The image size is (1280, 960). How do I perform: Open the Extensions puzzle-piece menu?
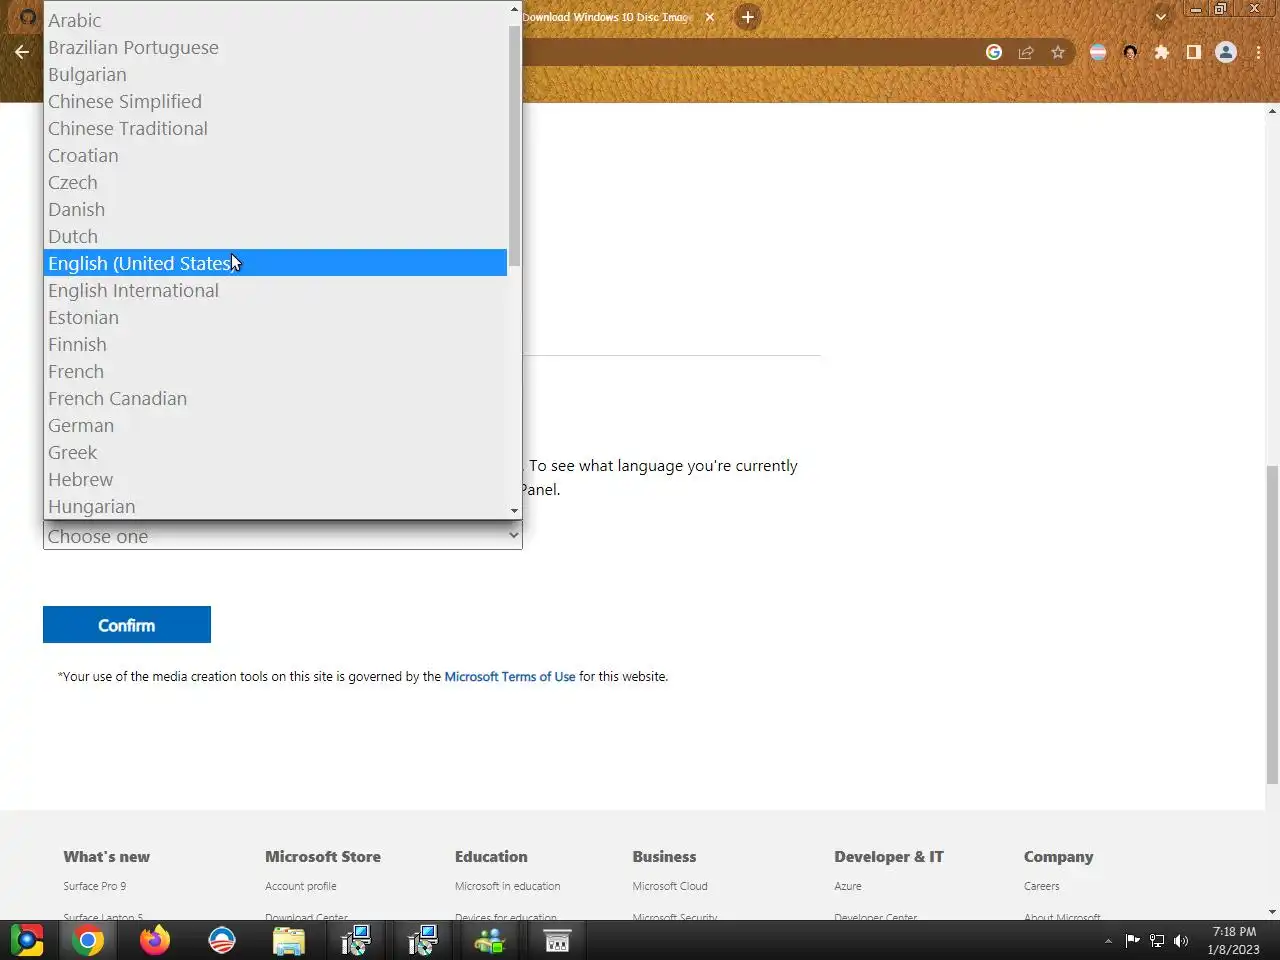tap(1162, 52)
